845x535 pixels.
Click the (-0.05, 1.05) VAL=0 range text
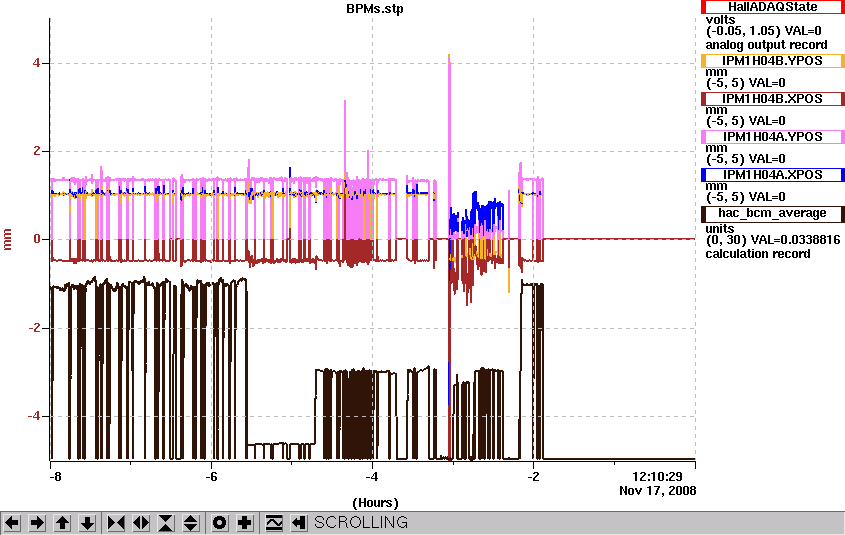click(x=764, y=31)
